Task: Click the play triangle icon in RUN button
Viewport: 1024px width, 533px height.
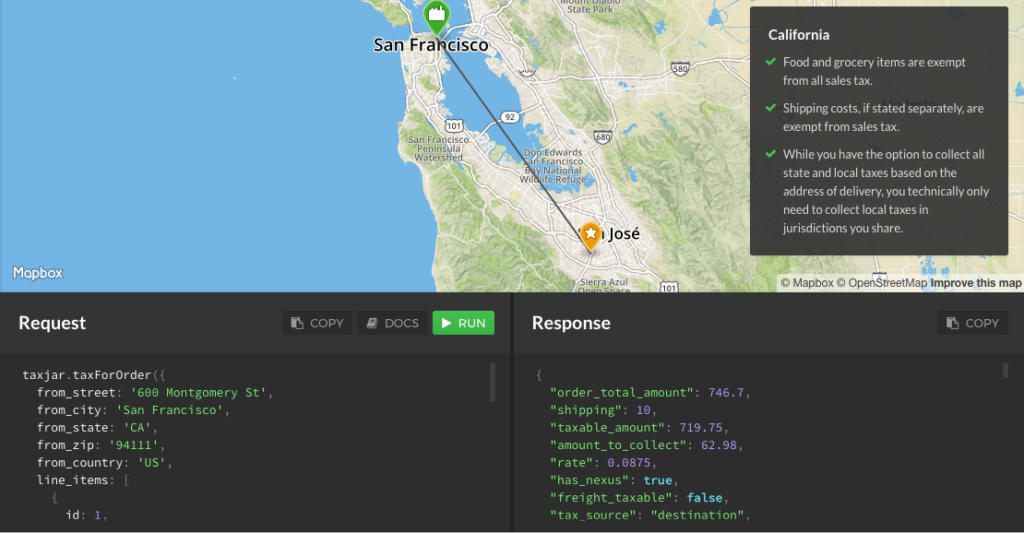Action: tap(447, 323)
